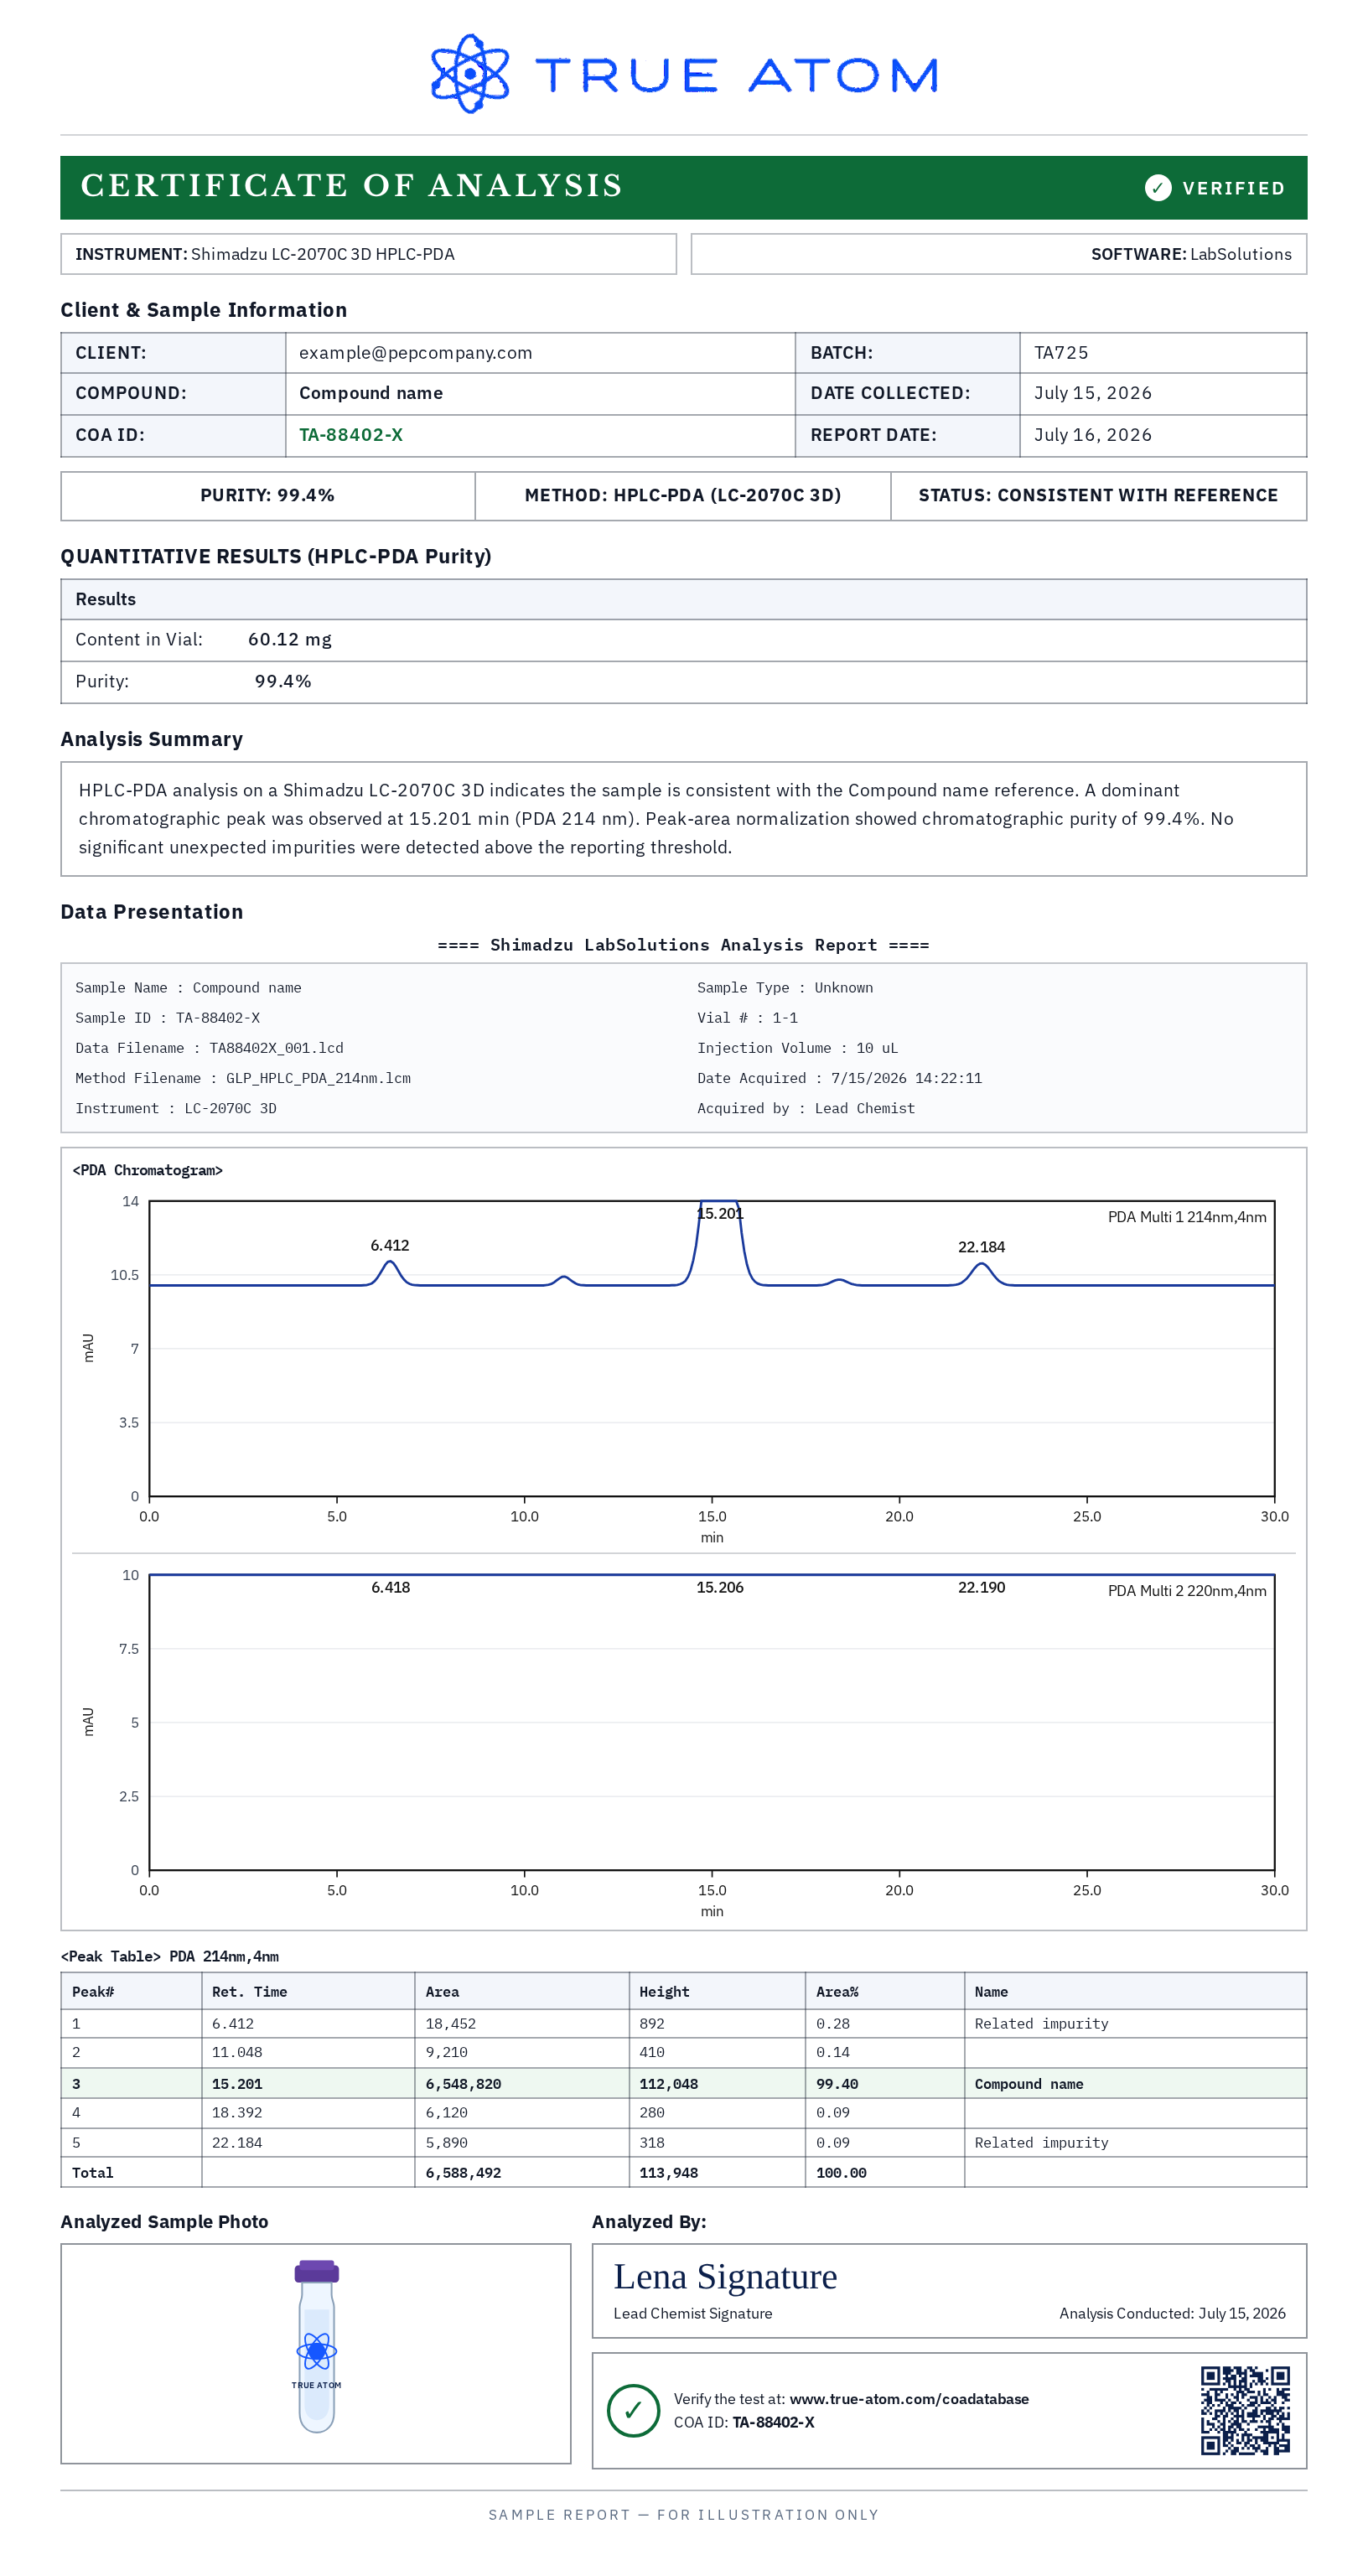The width and height of the screenshot is (1368, 2560).
Task: Click the 15.206 label on the 220nm chromatogram
Action: tap(719, 1587)
